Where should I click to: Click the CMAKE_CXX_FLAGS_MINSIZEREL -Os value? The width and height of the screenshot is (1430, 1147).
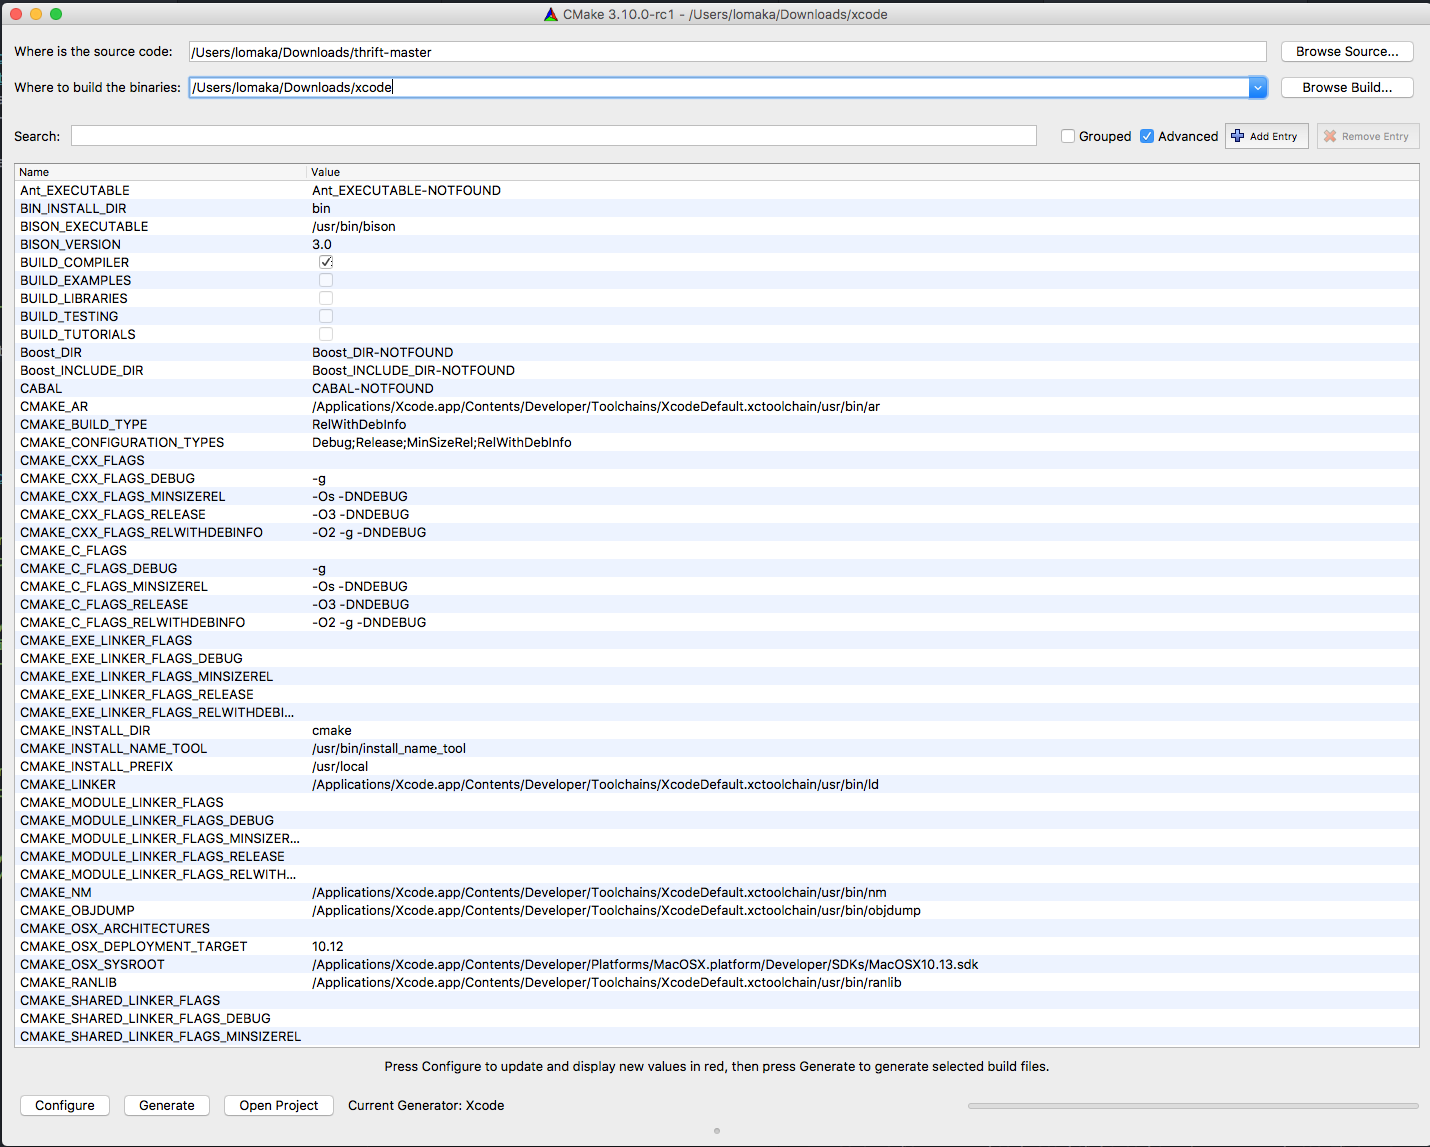(x=360, y=496)
